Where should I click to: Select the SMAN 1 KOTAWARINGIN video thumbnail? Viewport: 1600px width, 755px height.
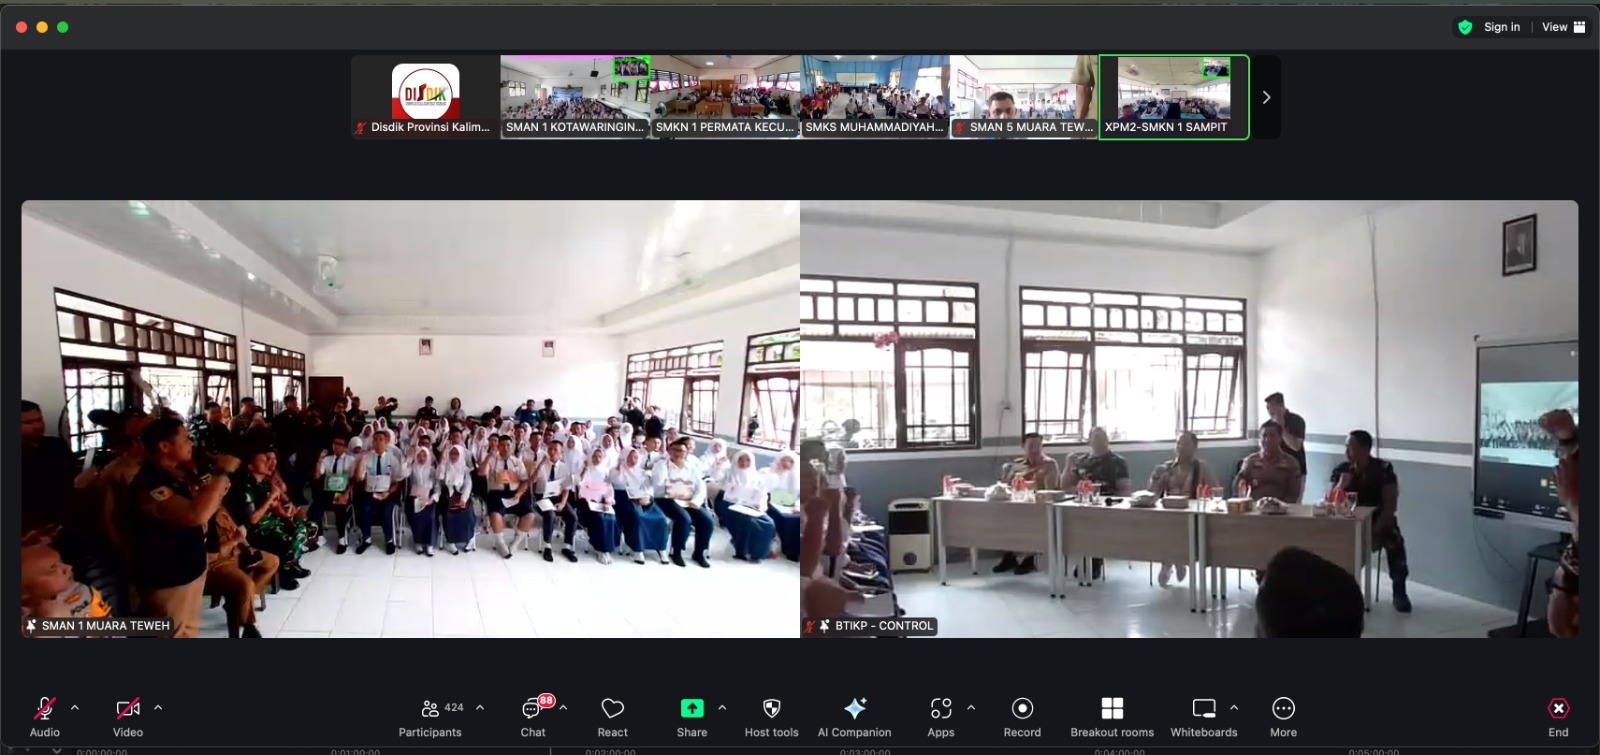(575, 97)
